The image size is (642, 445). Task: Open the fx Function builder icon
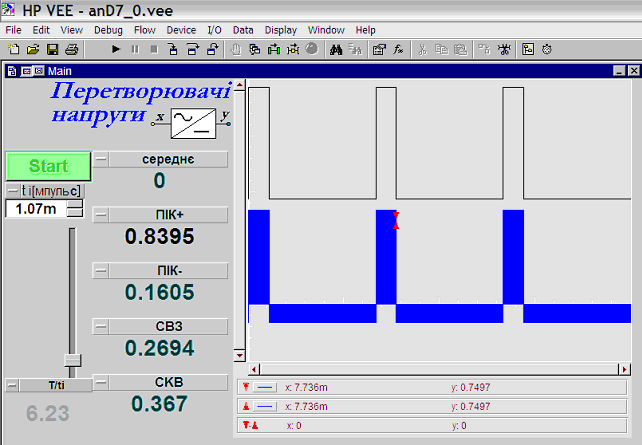pyautogui.click(x=398, y=50)
